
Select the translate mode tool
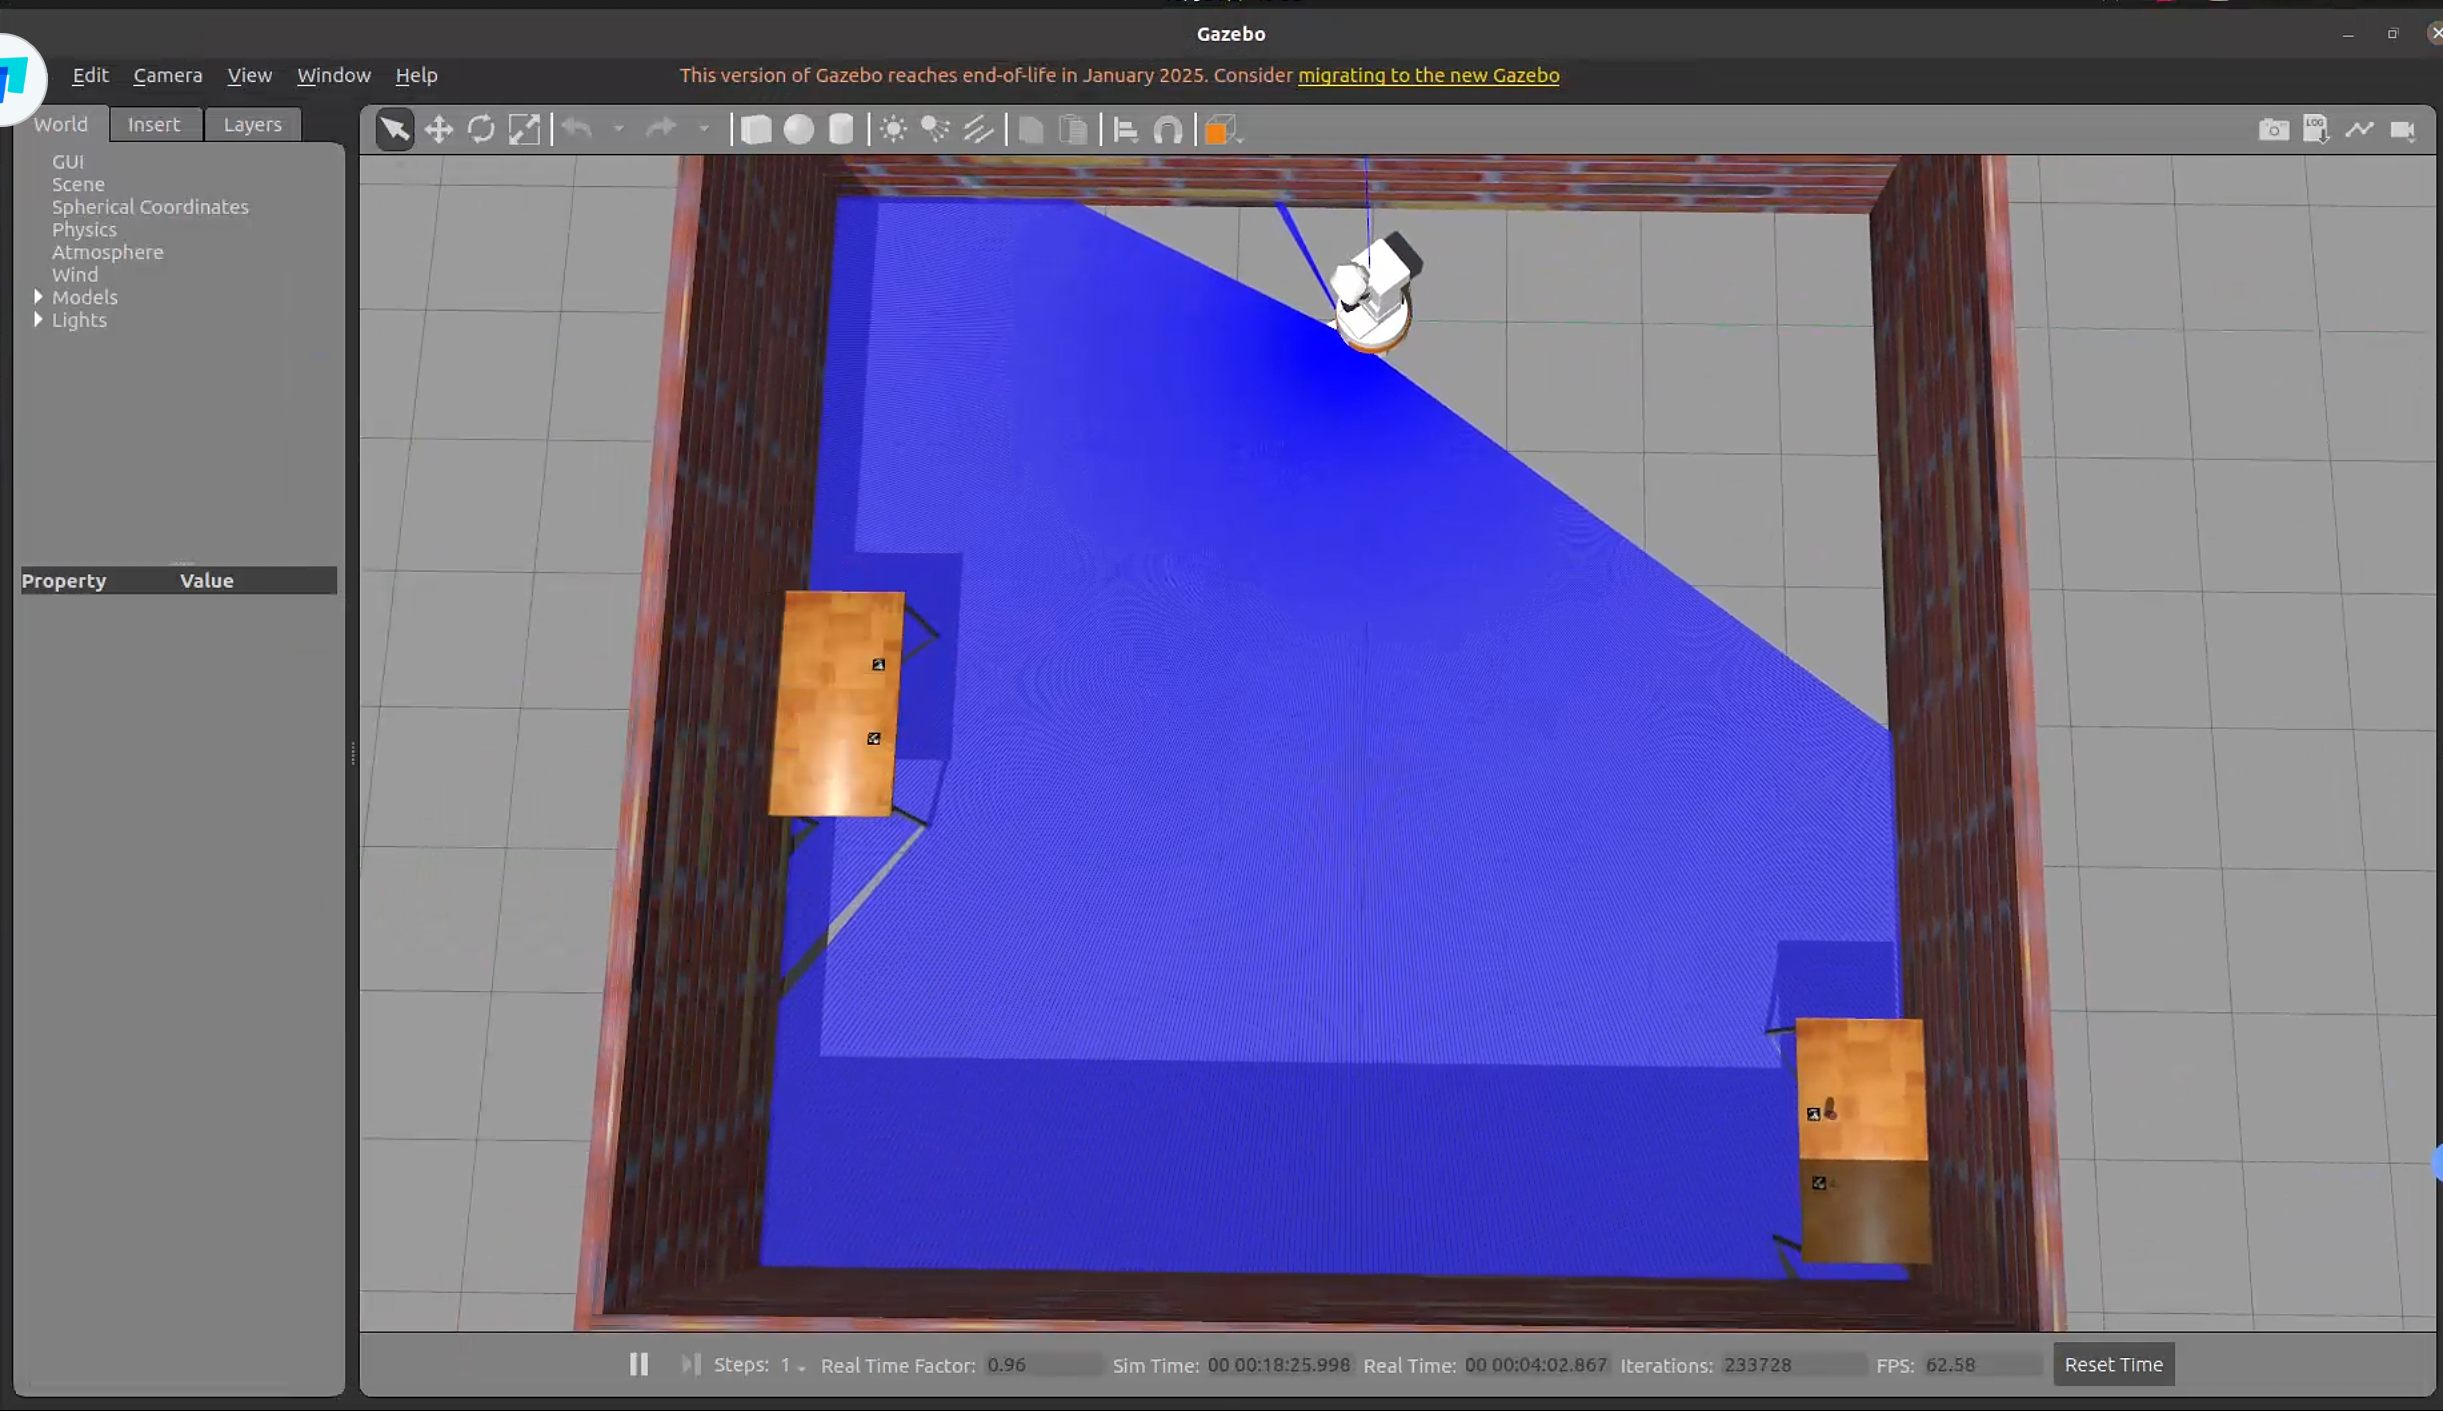click(x=438, y=129)
